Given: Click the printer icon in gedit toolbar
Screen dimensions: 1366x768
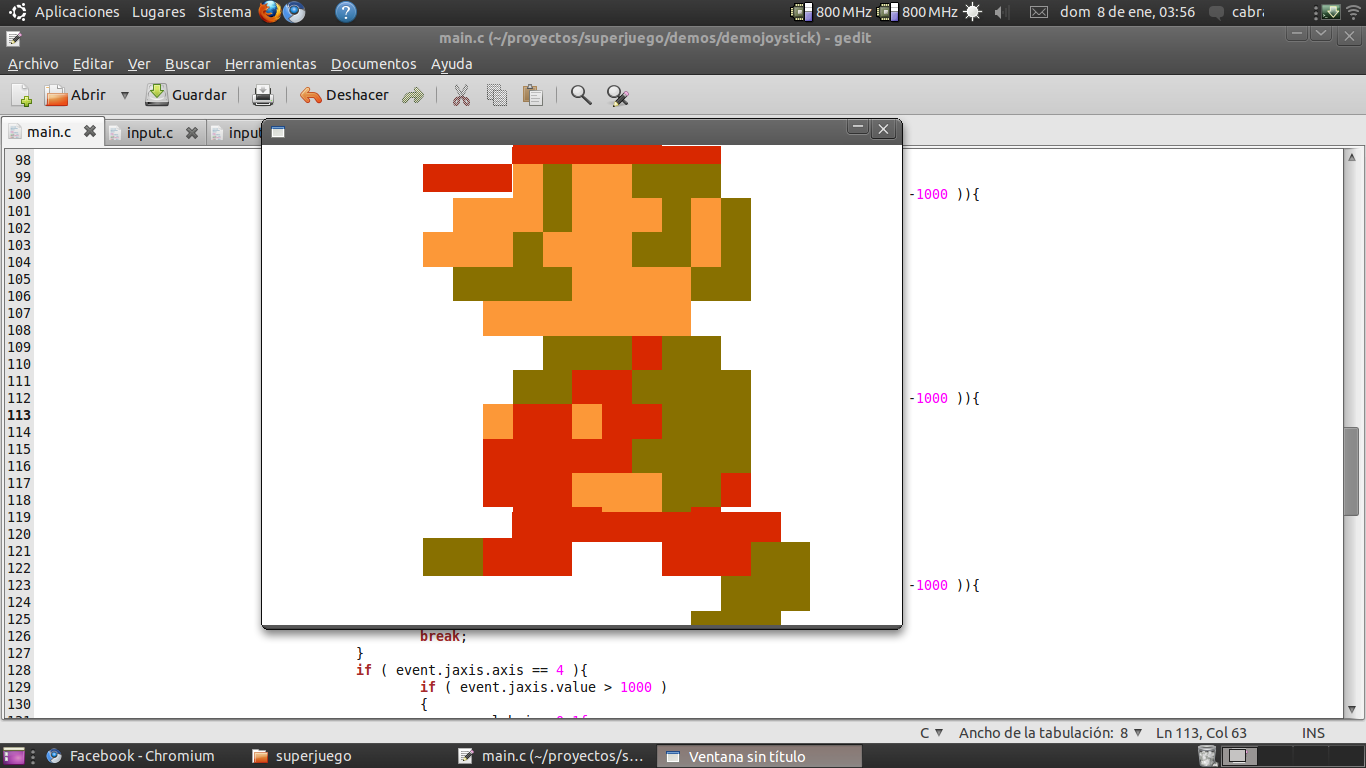Looking at the screenshot, I should [x=263, y=95].
